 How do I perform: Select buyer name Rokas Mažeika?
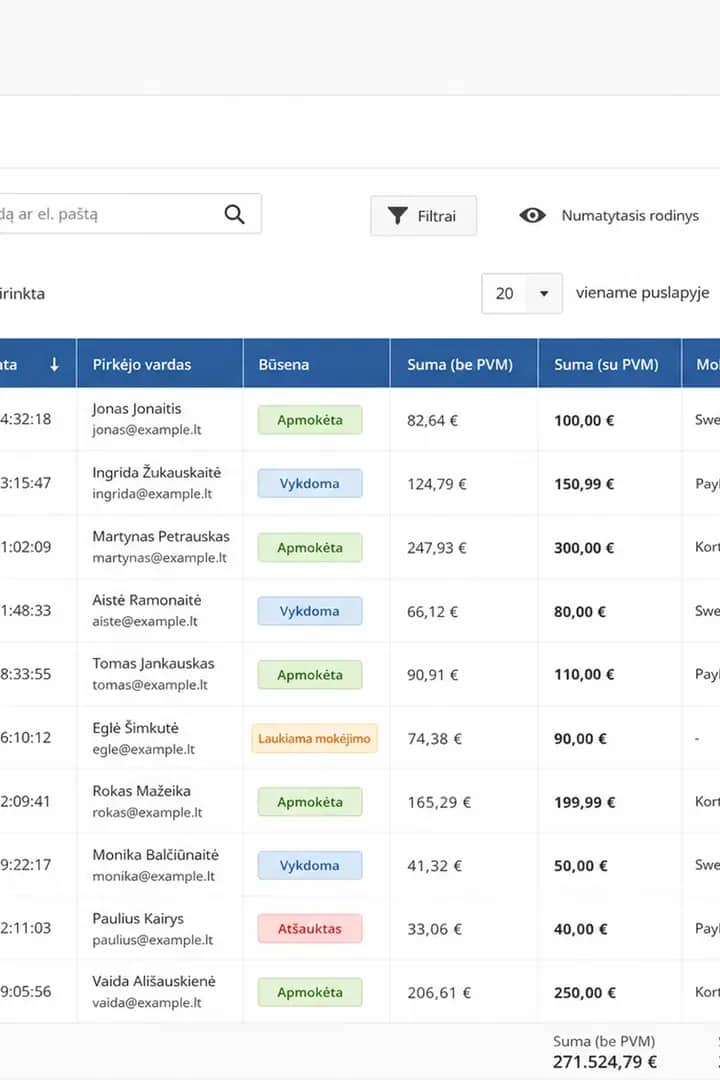pyautogui.click(x=142, y=791)
